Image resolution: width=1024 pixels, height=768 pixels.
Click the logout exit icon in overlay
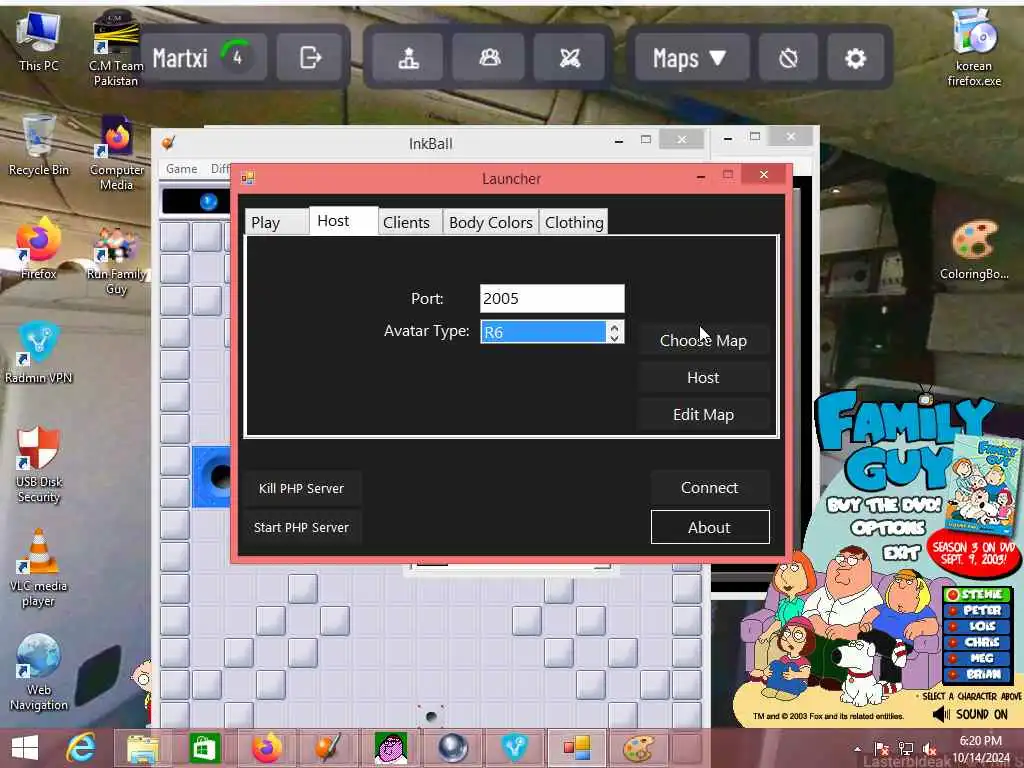tap(311, 58)
